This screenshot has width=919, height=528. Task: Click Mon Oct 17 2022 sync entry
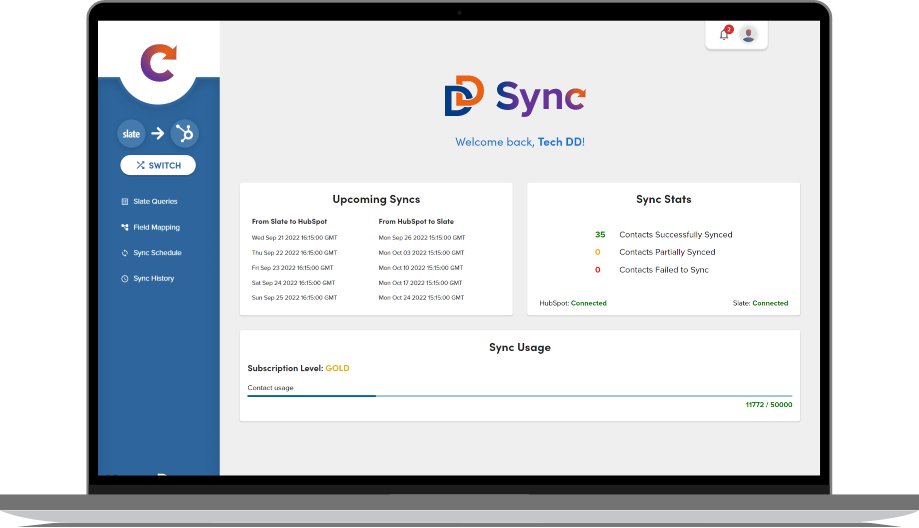coord(420,283)
